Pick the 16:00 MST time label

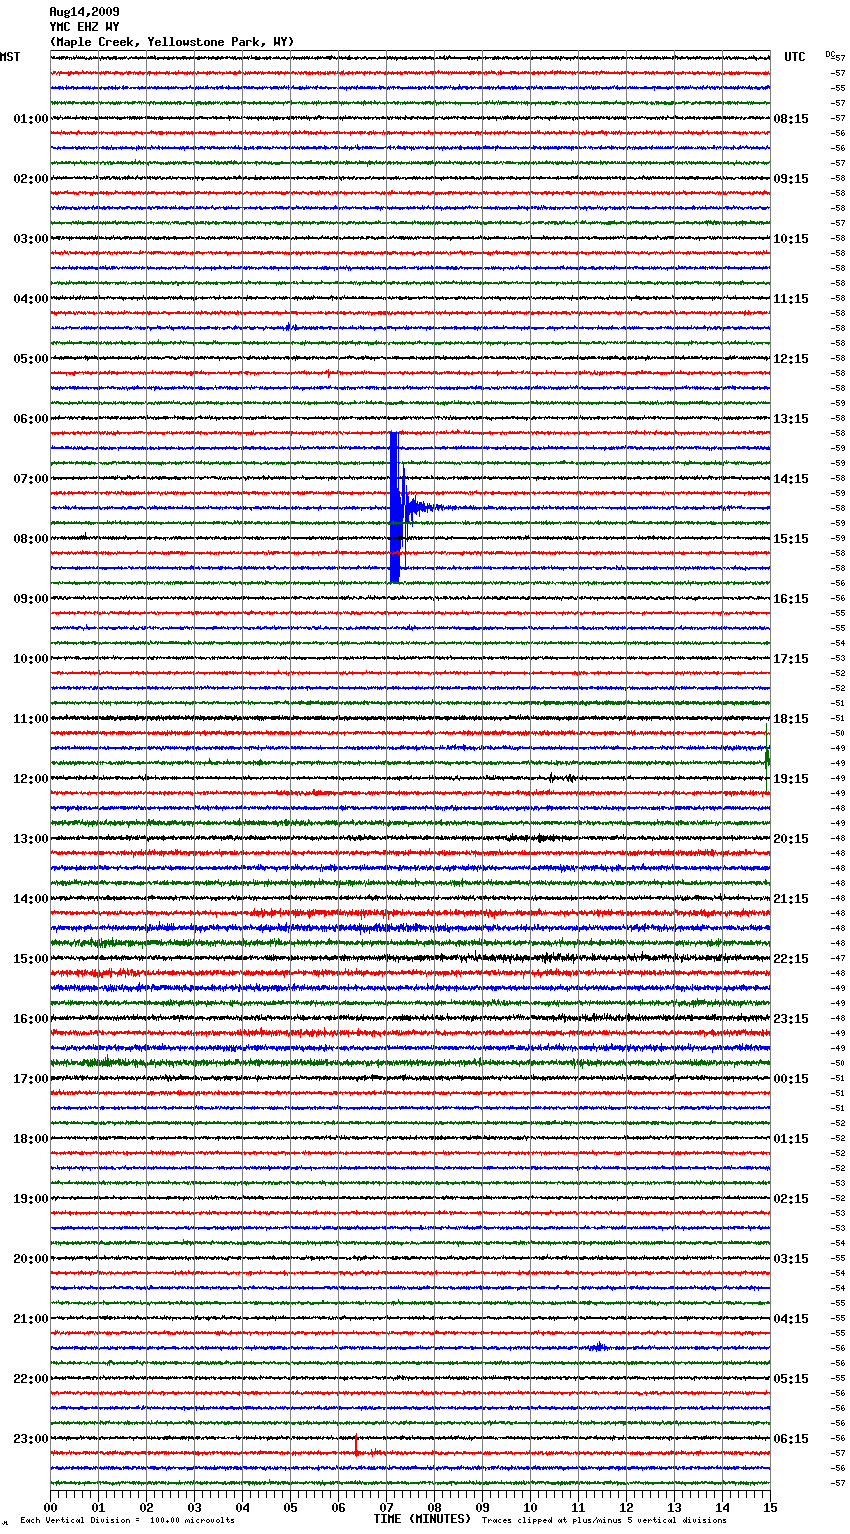[31, 1019]
